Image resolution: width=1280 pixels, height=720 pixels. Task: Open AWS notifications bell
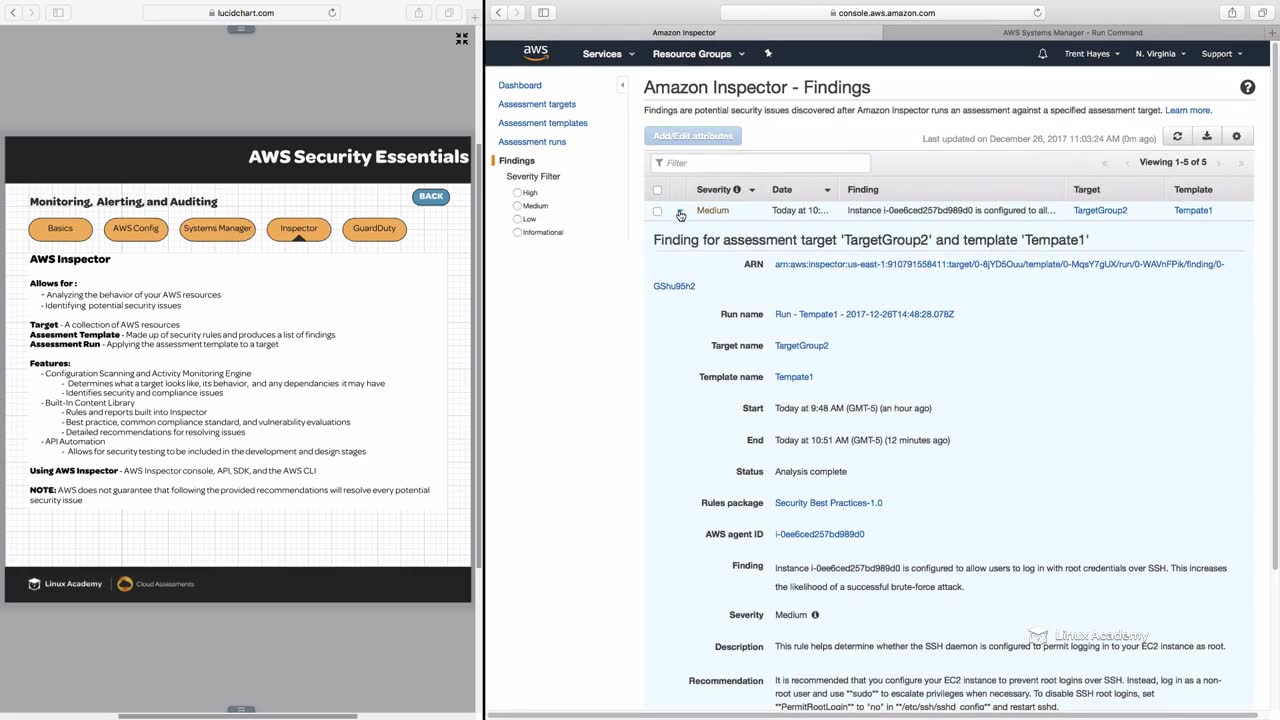point(1043,54)
